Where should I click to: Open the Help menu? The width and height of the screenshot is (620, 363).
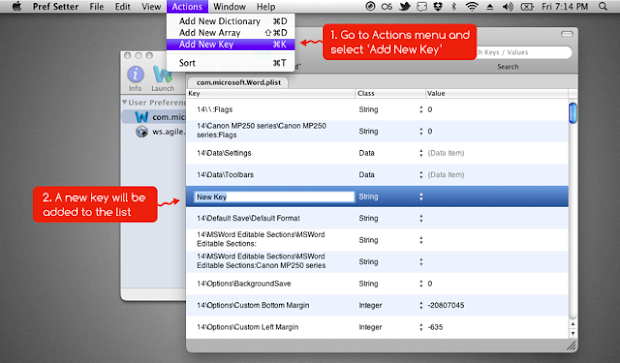tap(266, 7)
